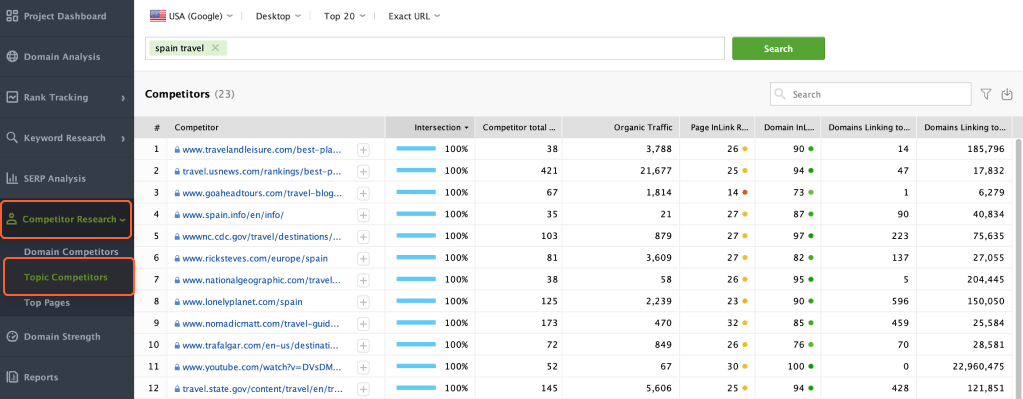Click the Keyword Research magnifier icon
1023x399 pixels.
coord(12,138)
